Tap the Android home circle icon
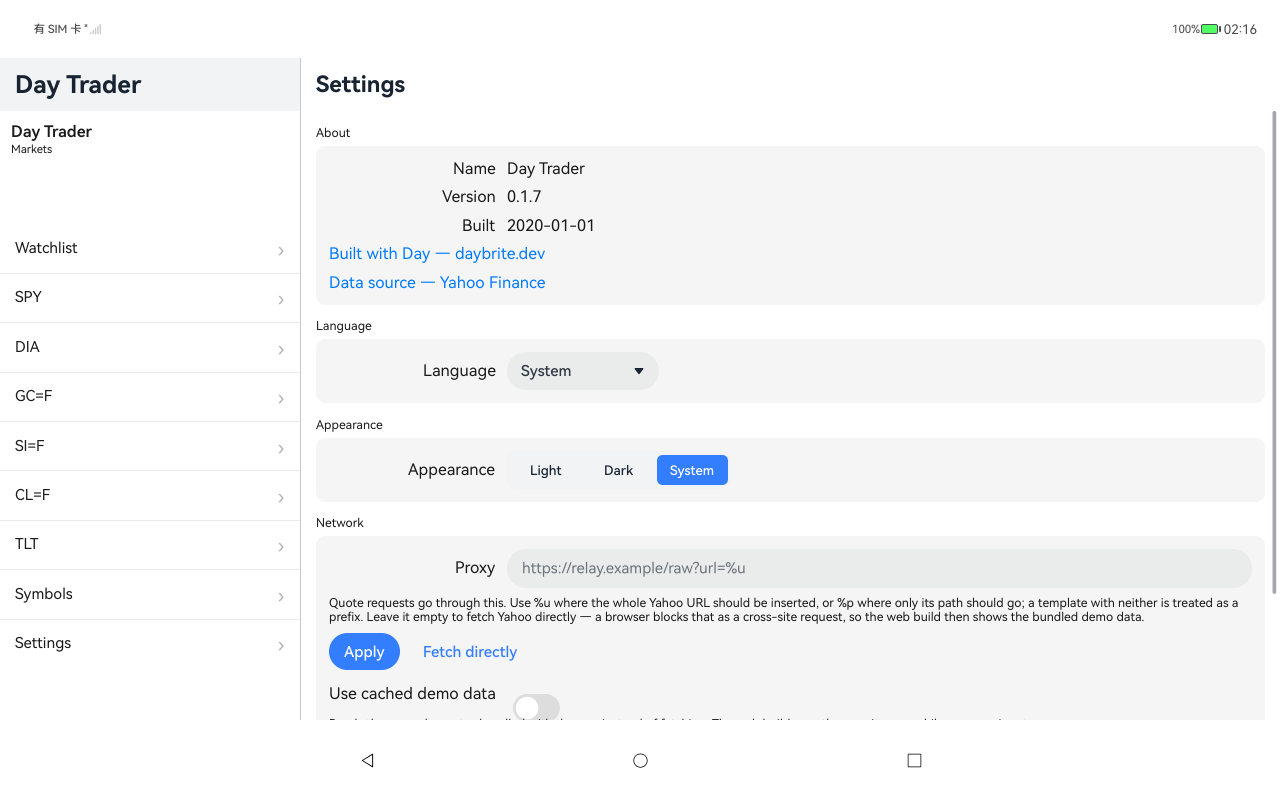 (x=640, y=760)
